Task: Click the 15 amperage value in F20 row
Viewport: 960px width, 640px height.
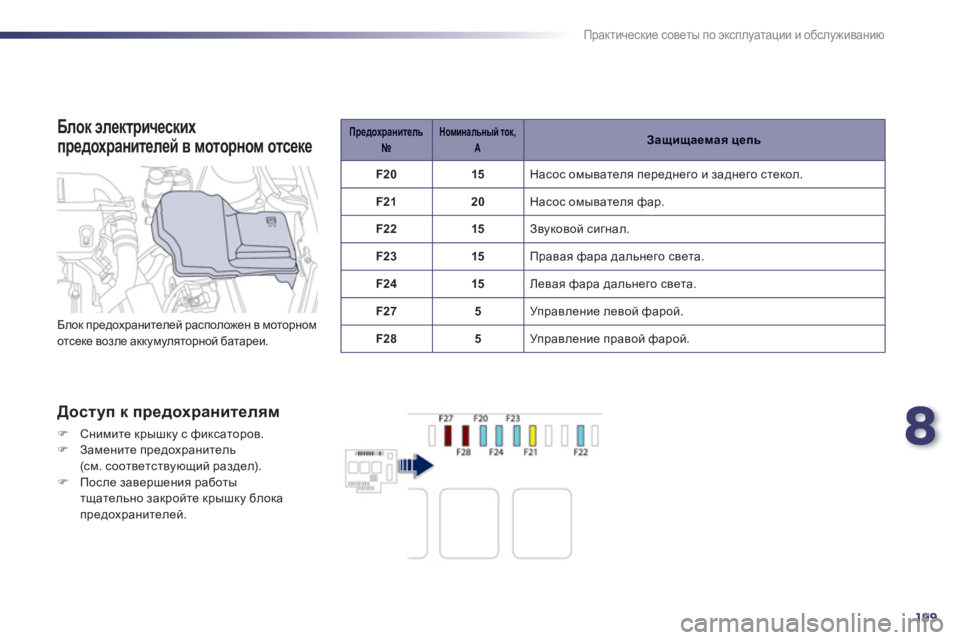Action: point(478,175)
